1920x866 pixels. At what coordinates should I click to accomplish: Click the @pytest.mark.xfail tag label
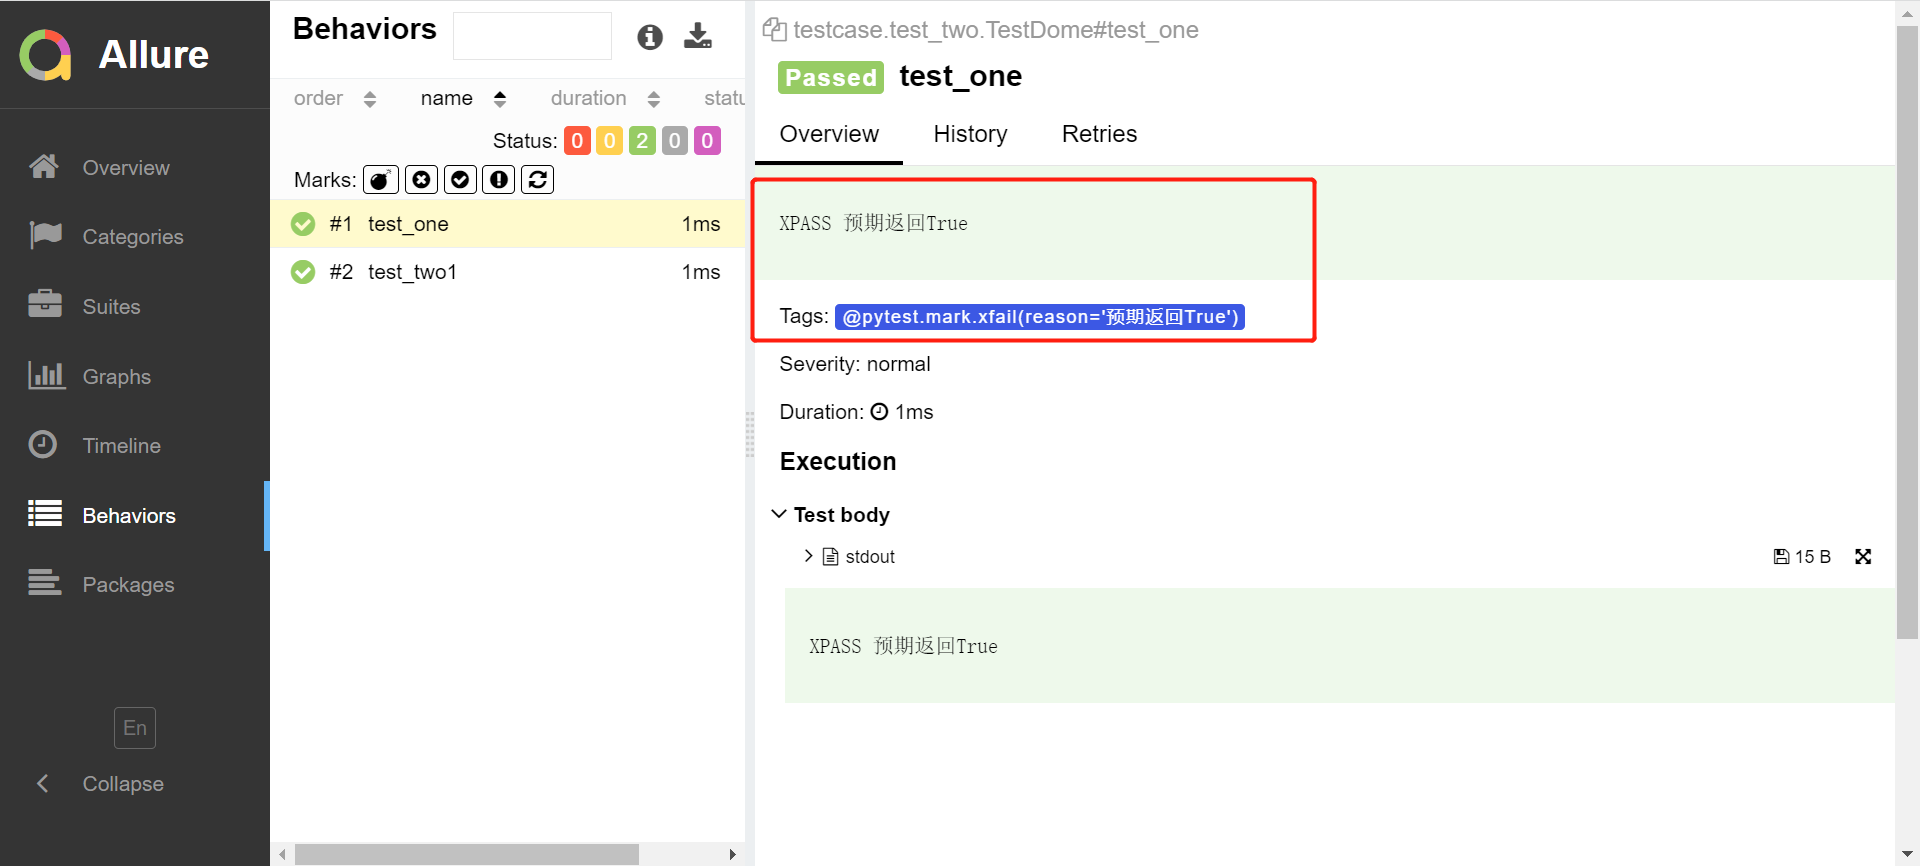coord(1040,317)
